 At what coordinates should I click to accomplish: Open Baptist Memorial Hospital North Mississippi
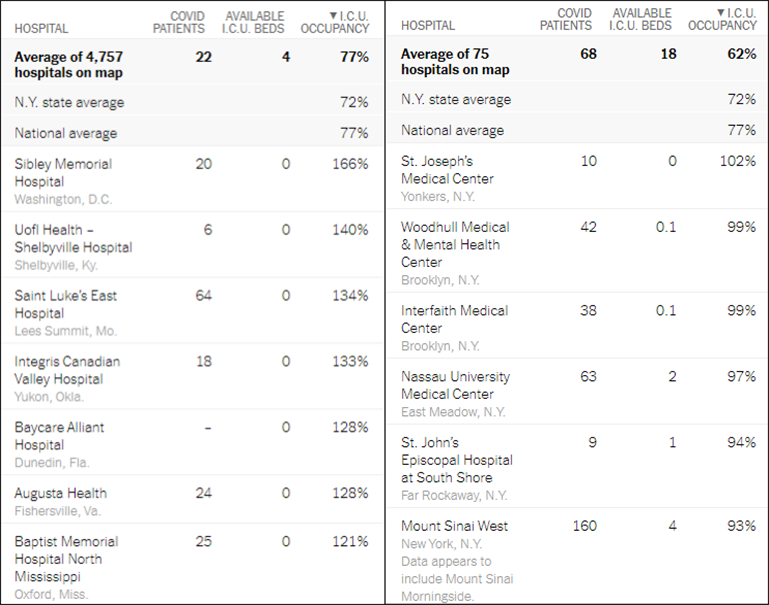[x=66, y=558]
